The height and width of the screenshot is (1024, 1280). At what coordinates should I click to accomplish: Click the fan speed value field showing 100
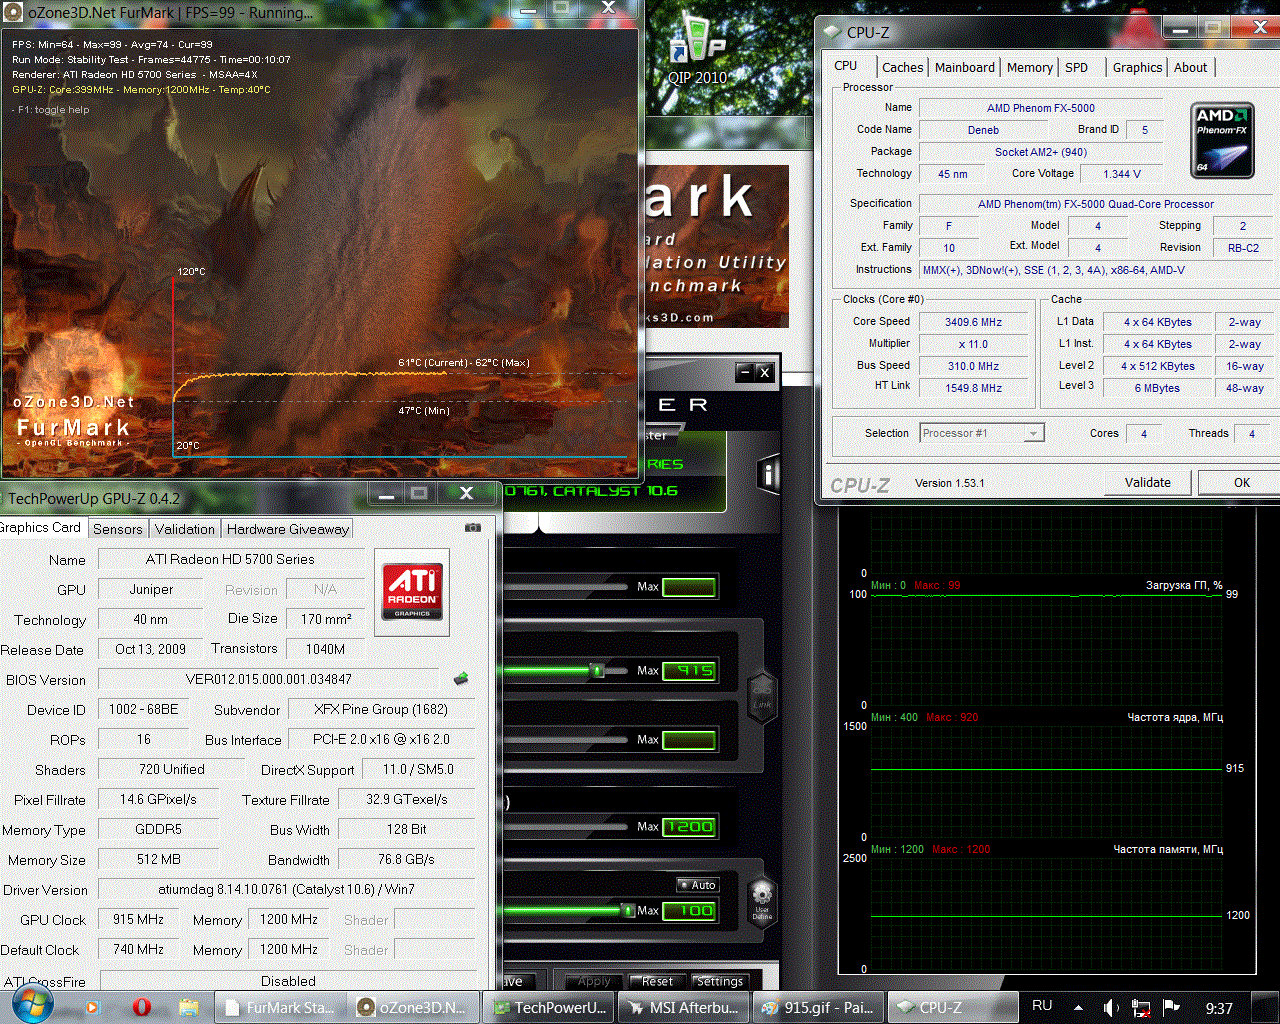(x=690, y=910)
